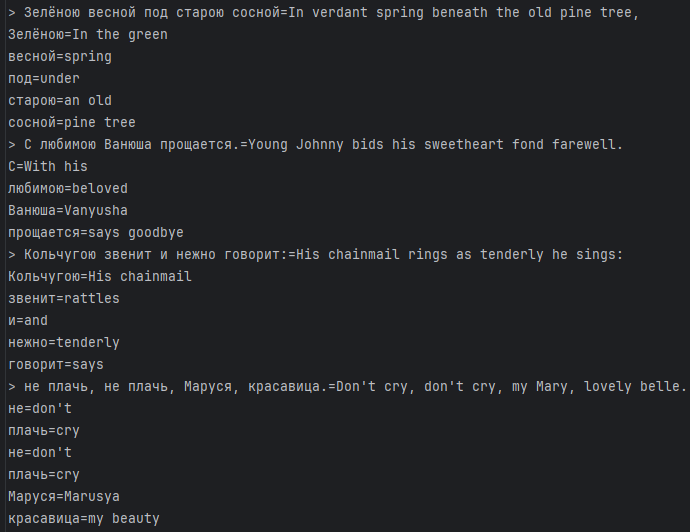Select the line "старою=an old"

coord(60,100)
